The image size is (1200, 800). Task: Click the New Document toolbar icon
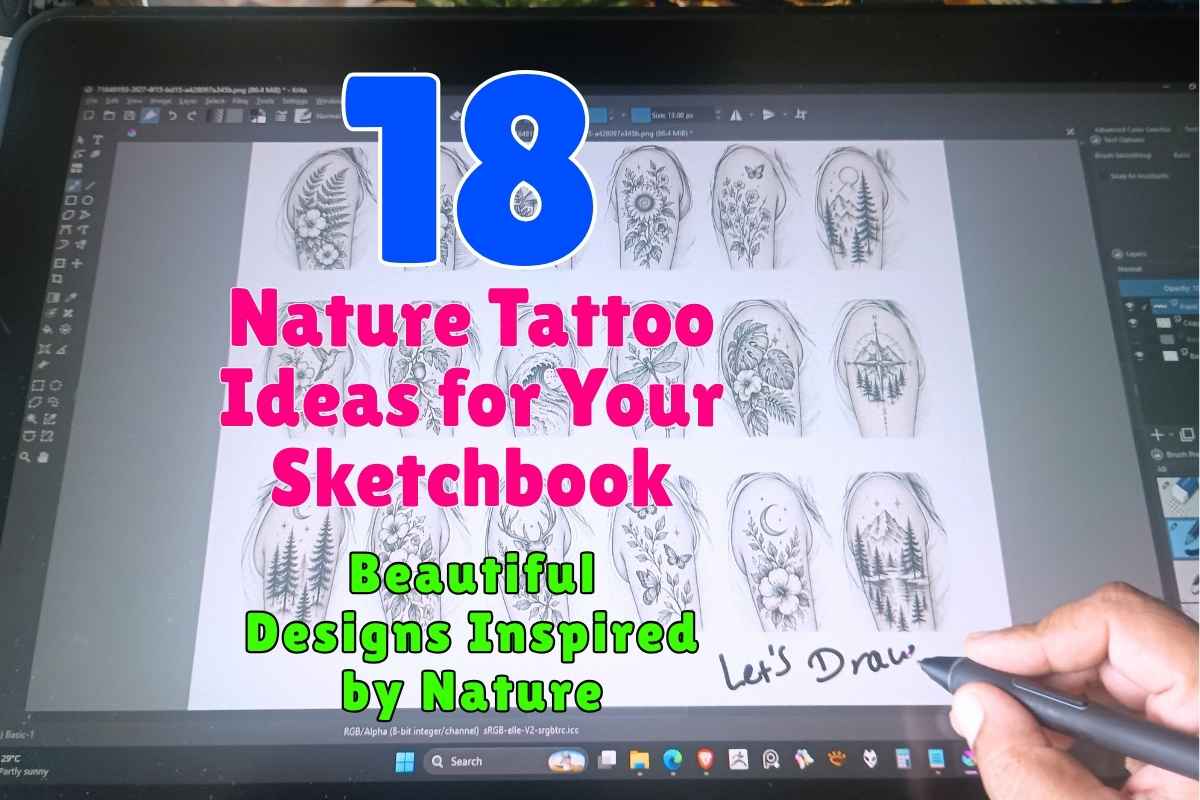pos(90,115)
